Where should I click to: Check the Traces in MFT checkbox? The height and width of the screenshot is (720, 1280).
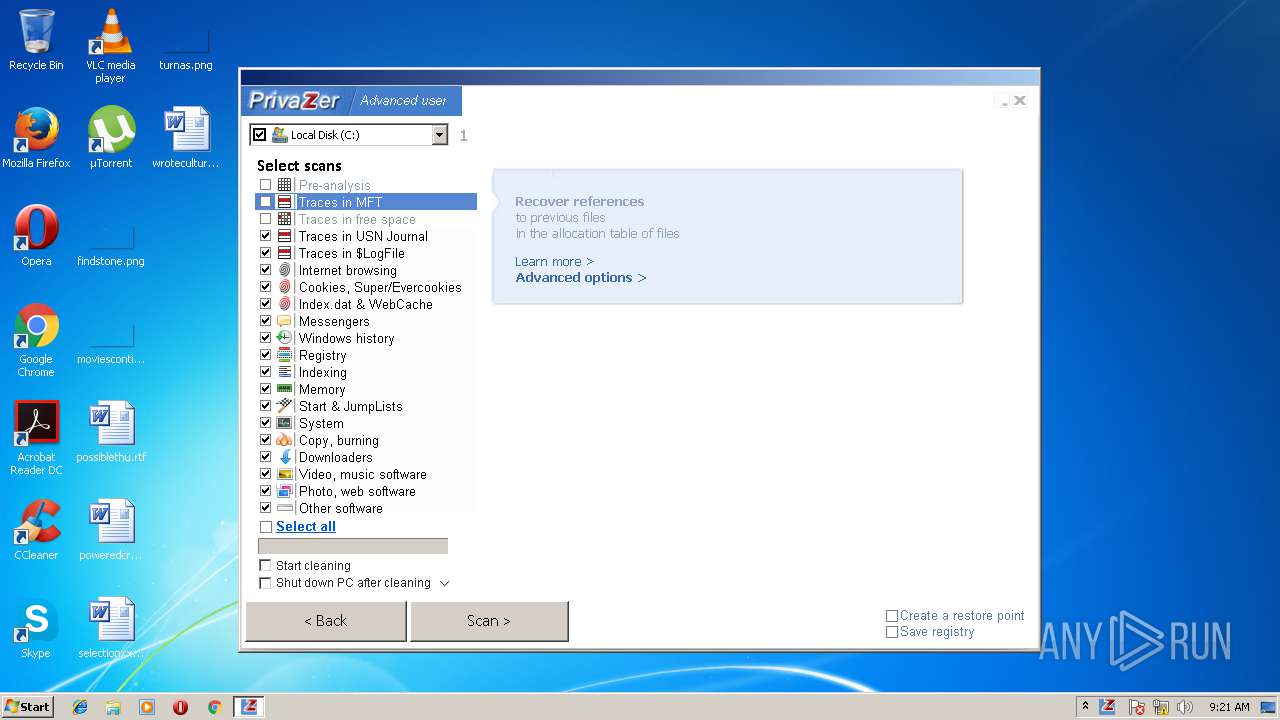[265, 202]
